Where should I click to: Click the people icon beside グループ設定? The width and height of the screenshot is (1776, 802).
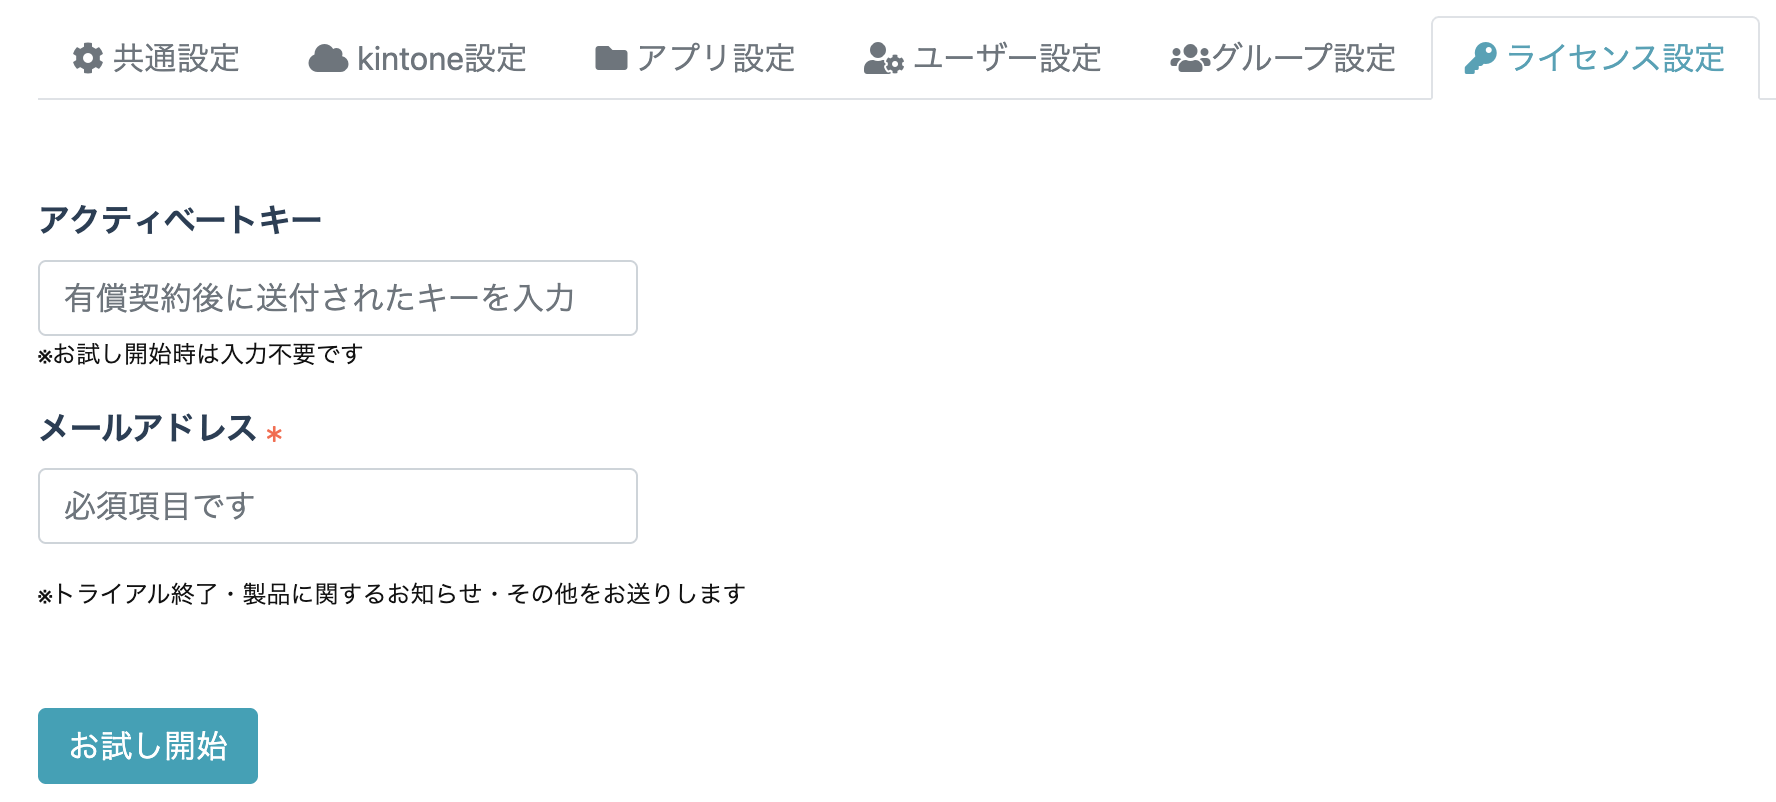click(x=1190, y=58)
